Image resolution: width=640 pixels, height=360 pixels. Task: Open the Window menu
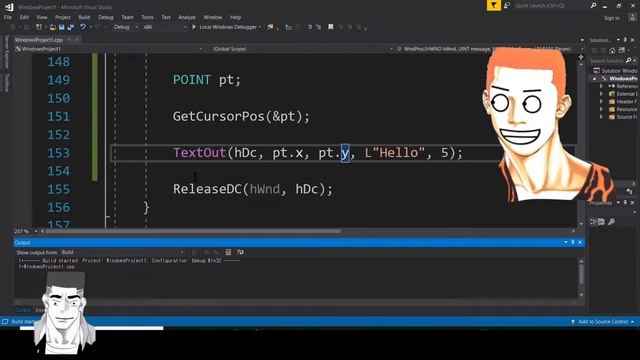point(213,17)
